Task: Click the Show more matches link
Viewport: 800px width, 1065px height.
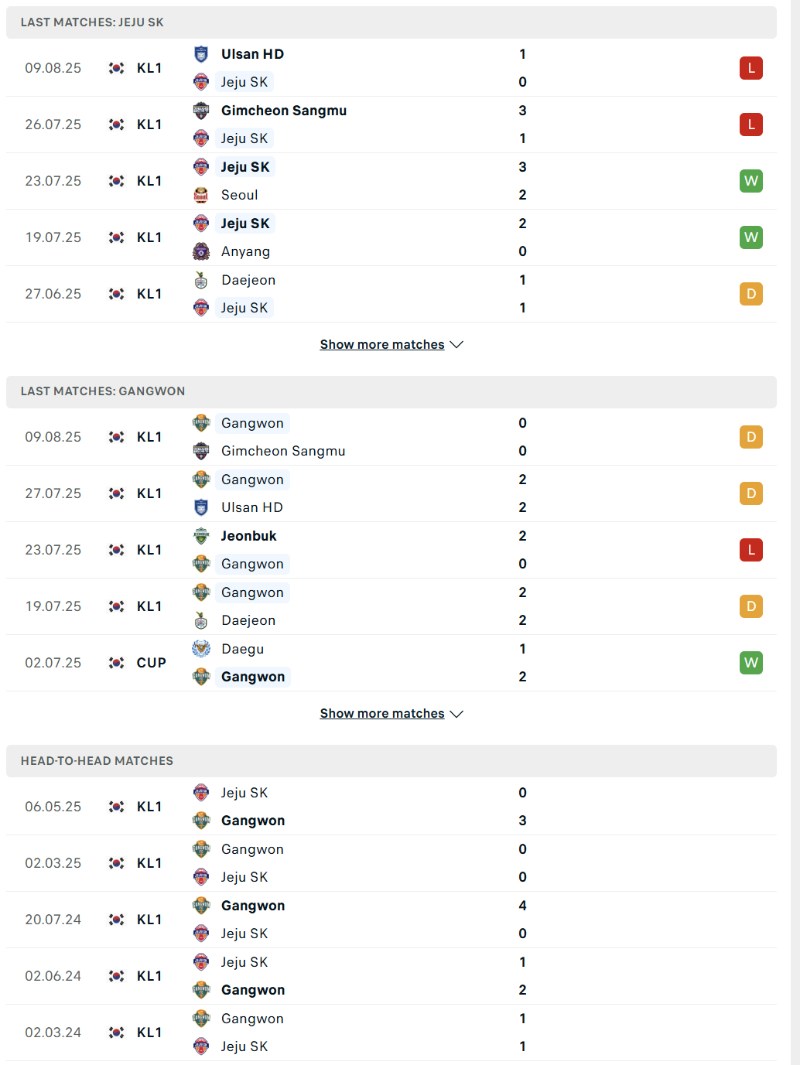Action: (381, 344)
